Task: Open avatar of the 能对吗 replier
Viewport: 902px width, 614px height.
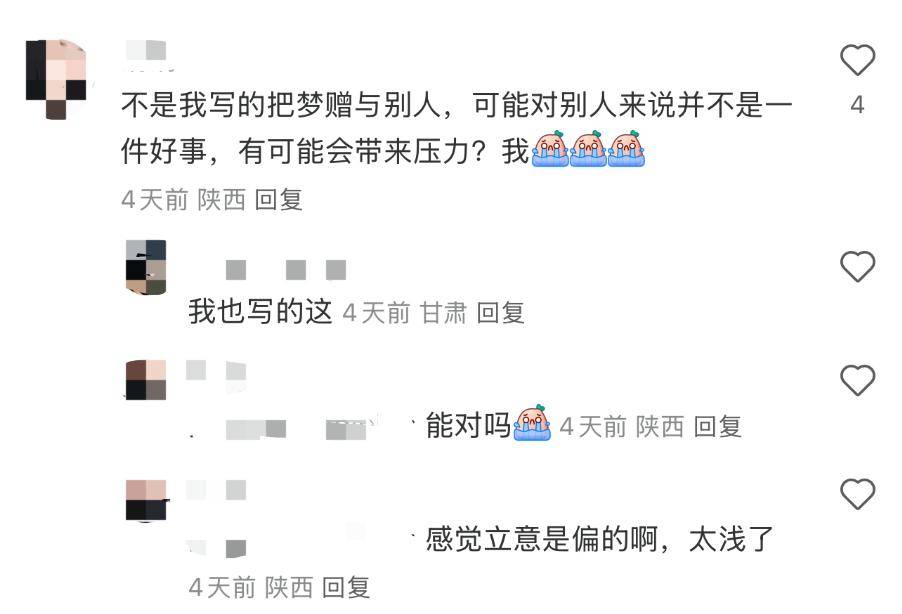Action: 146,380
